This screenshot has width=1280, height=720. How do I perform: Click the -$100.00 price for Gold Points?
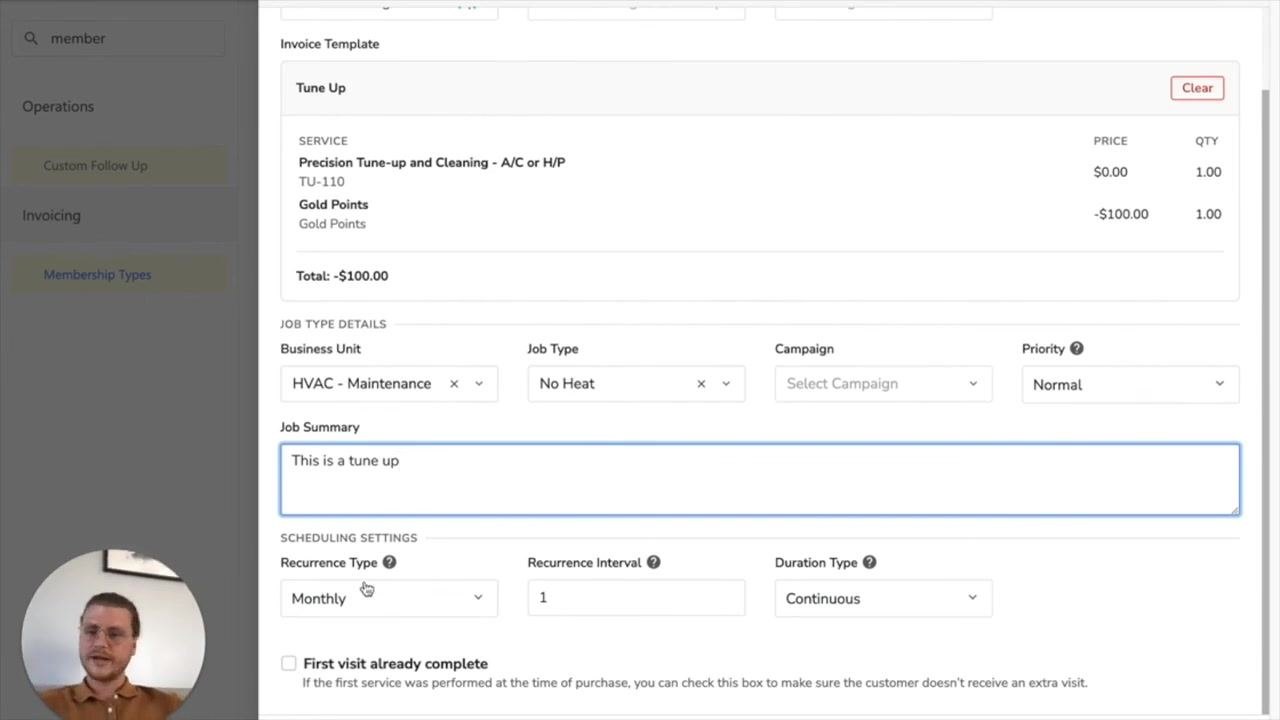pyautogui.click(x=1121, y=214)
